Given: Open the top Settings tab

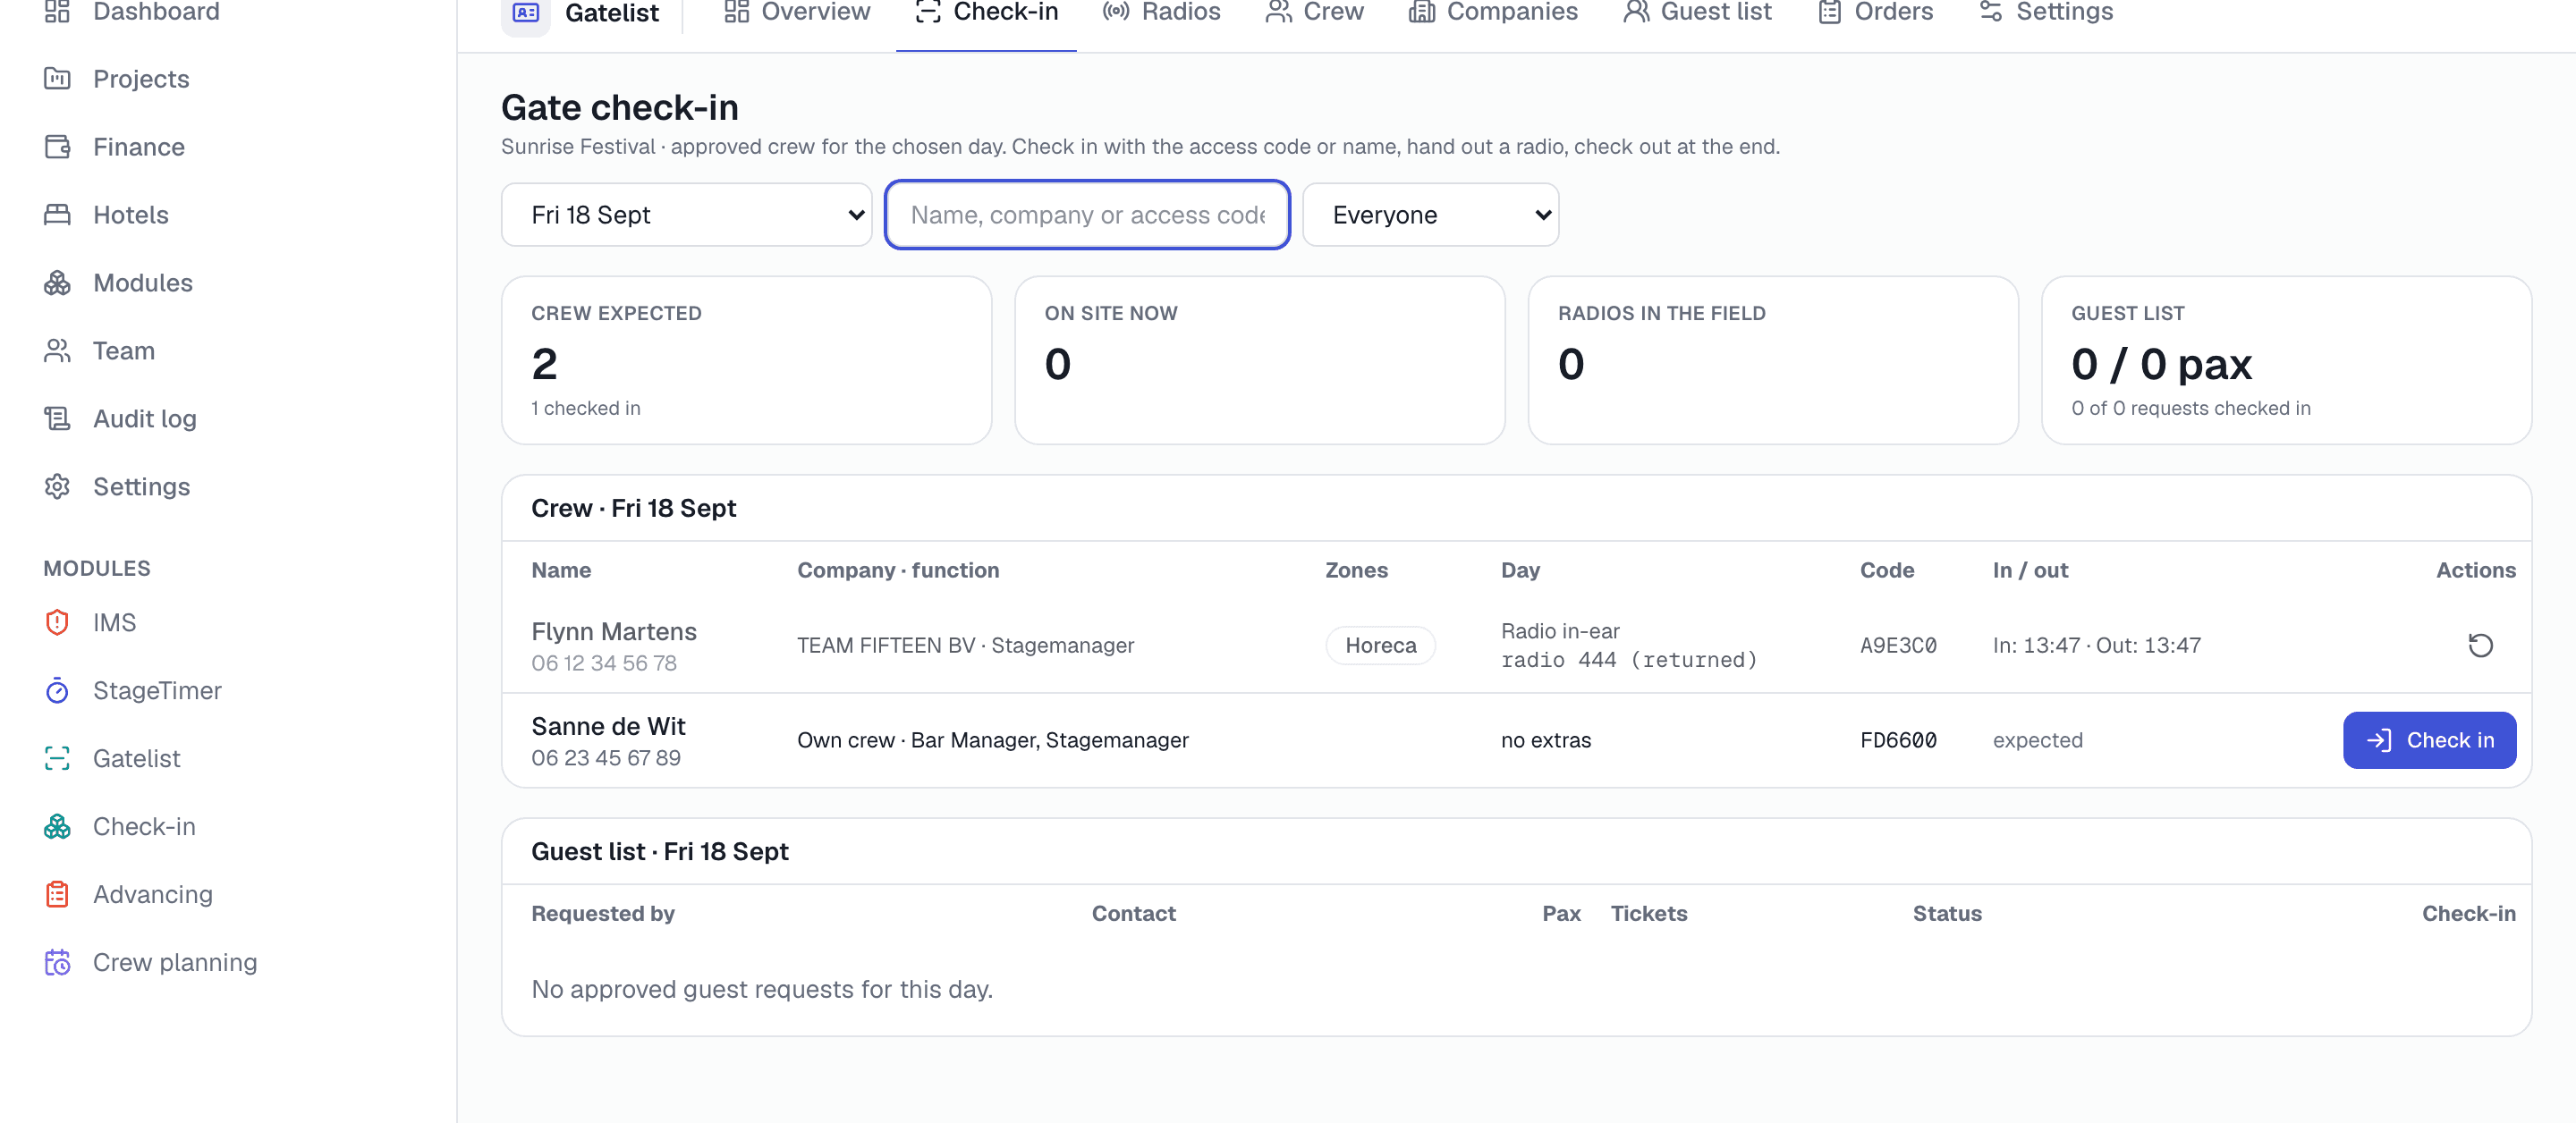Looking at the screenshot, I should 2046,12.
